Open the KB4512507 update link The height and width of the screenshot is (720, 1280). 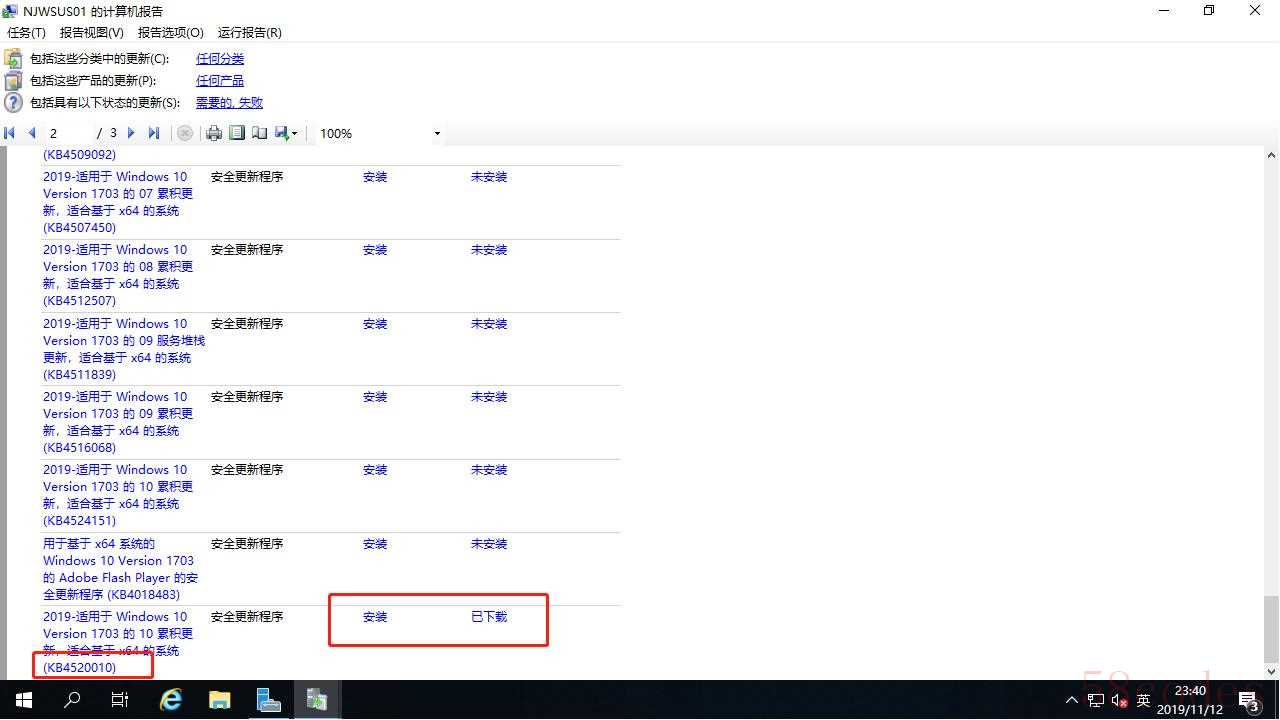(x=118, y=275)
